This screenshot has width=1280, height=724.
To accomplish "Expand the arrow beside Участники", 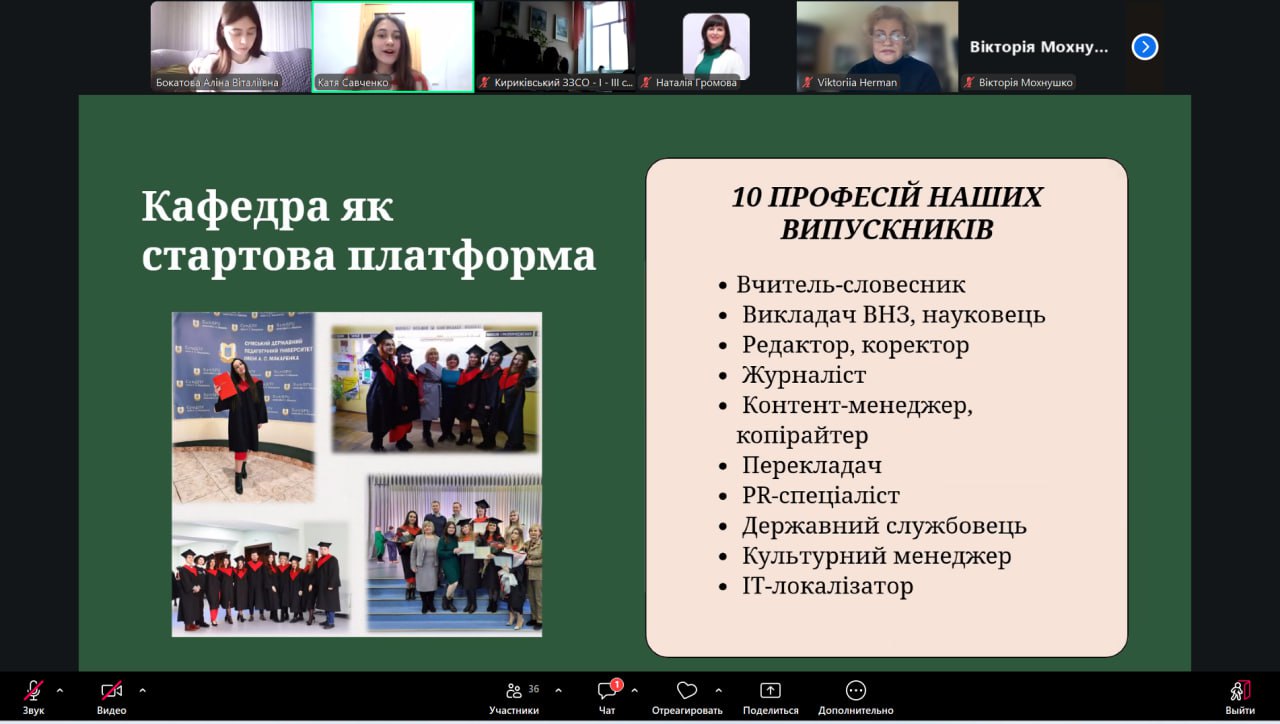I will [558, 690].
